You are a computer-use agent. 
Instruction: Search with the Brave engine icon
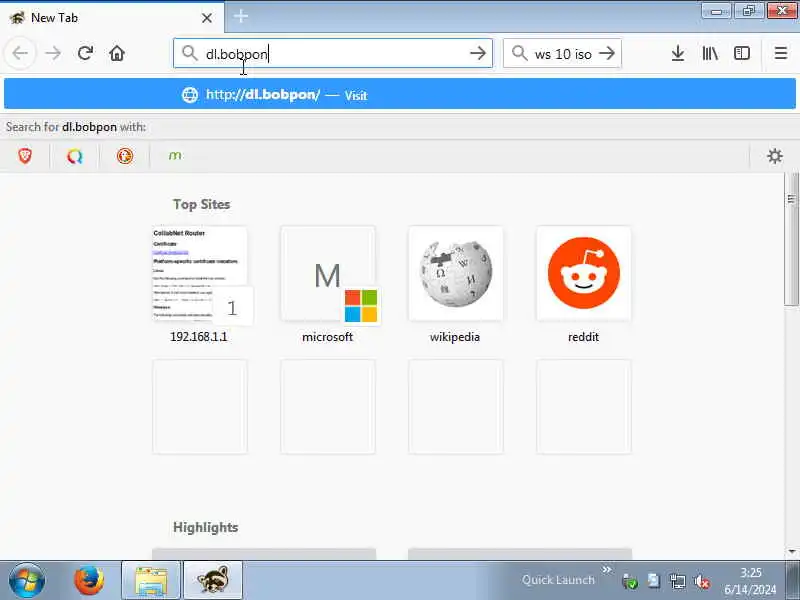pos(25,156)
